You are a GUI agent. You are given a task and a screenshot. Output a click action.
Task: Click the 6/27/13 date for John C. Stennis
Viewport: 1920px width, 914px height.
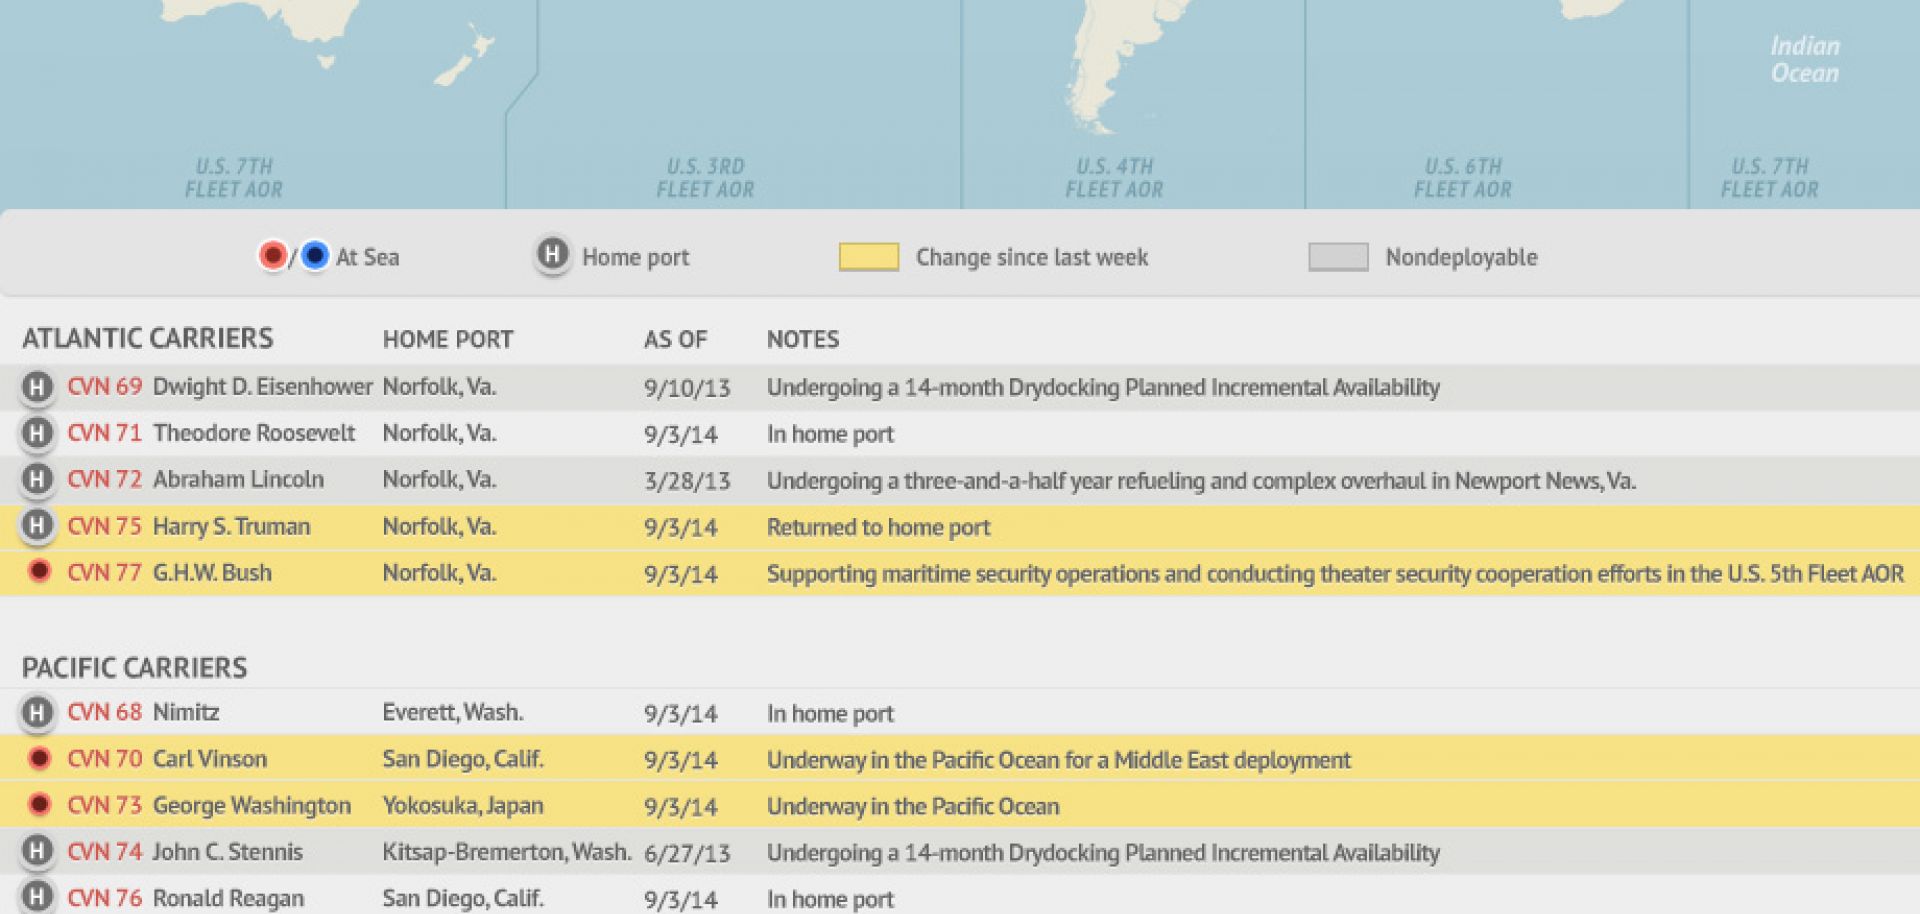[x=687, y=853]
